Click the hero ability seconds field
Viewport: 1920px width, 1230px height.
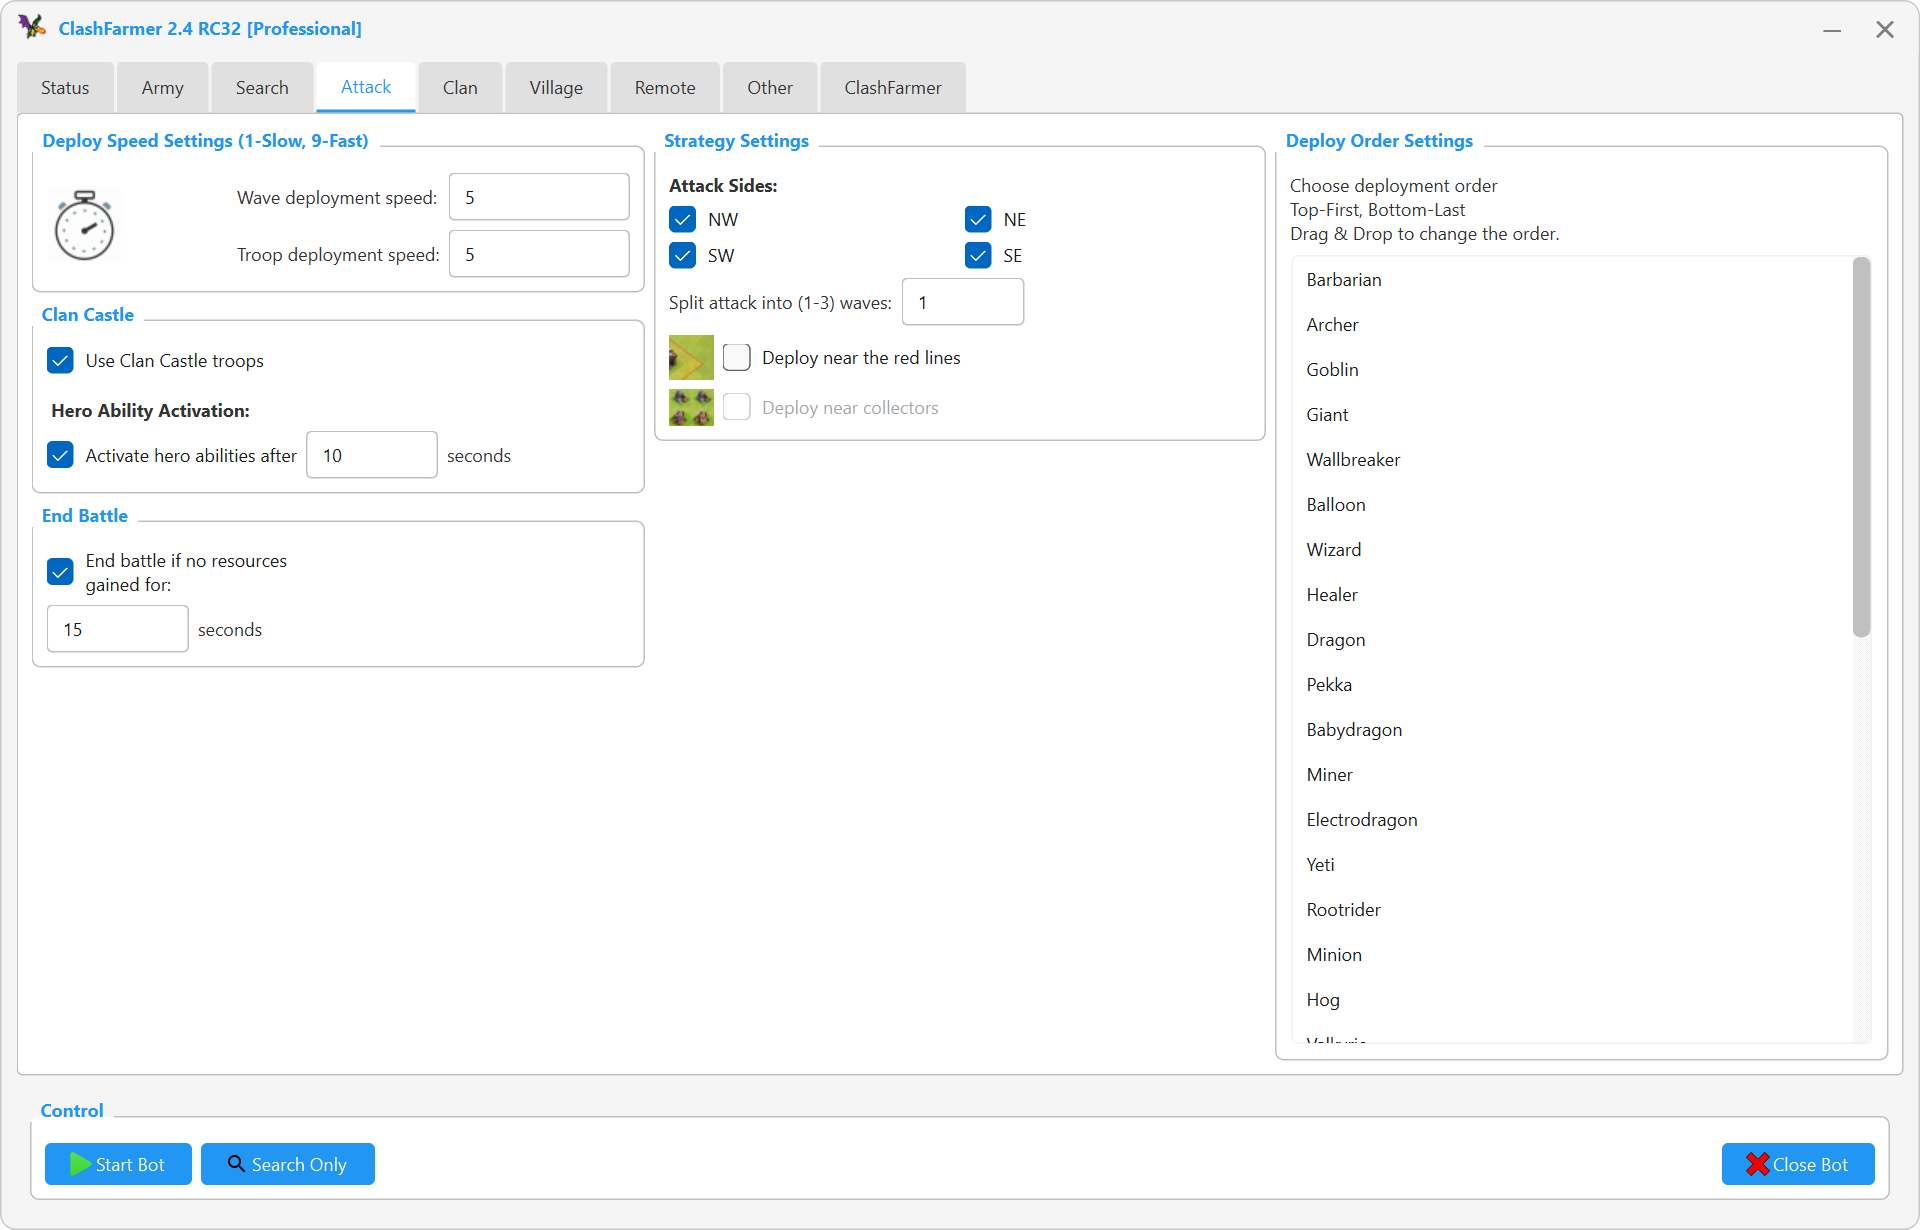pyautogui.click(x=372, y=455)
